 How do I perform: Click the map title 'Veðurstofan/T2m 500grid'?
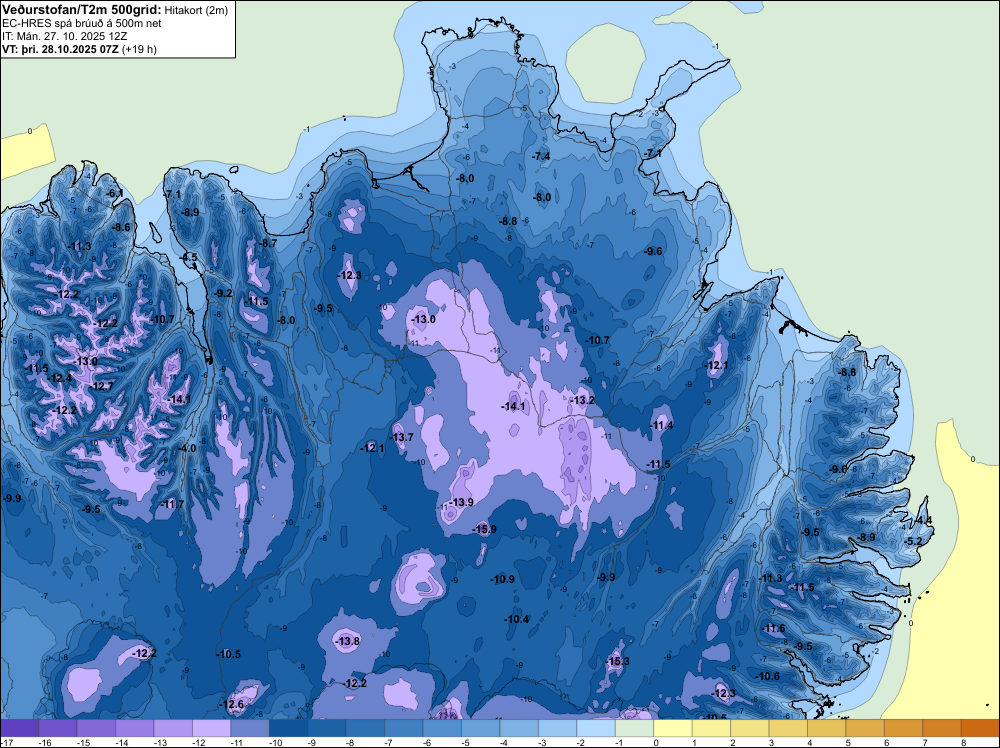point(81,10)
